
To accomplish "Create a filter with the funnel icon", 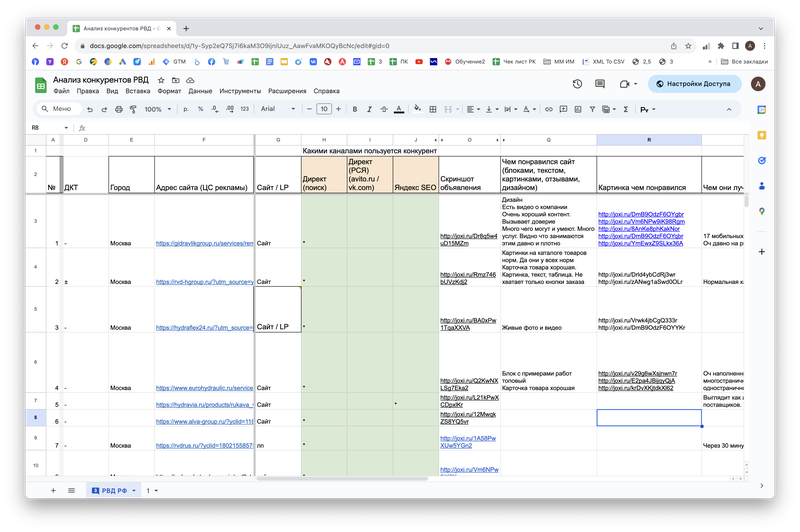I will [592, 109].
